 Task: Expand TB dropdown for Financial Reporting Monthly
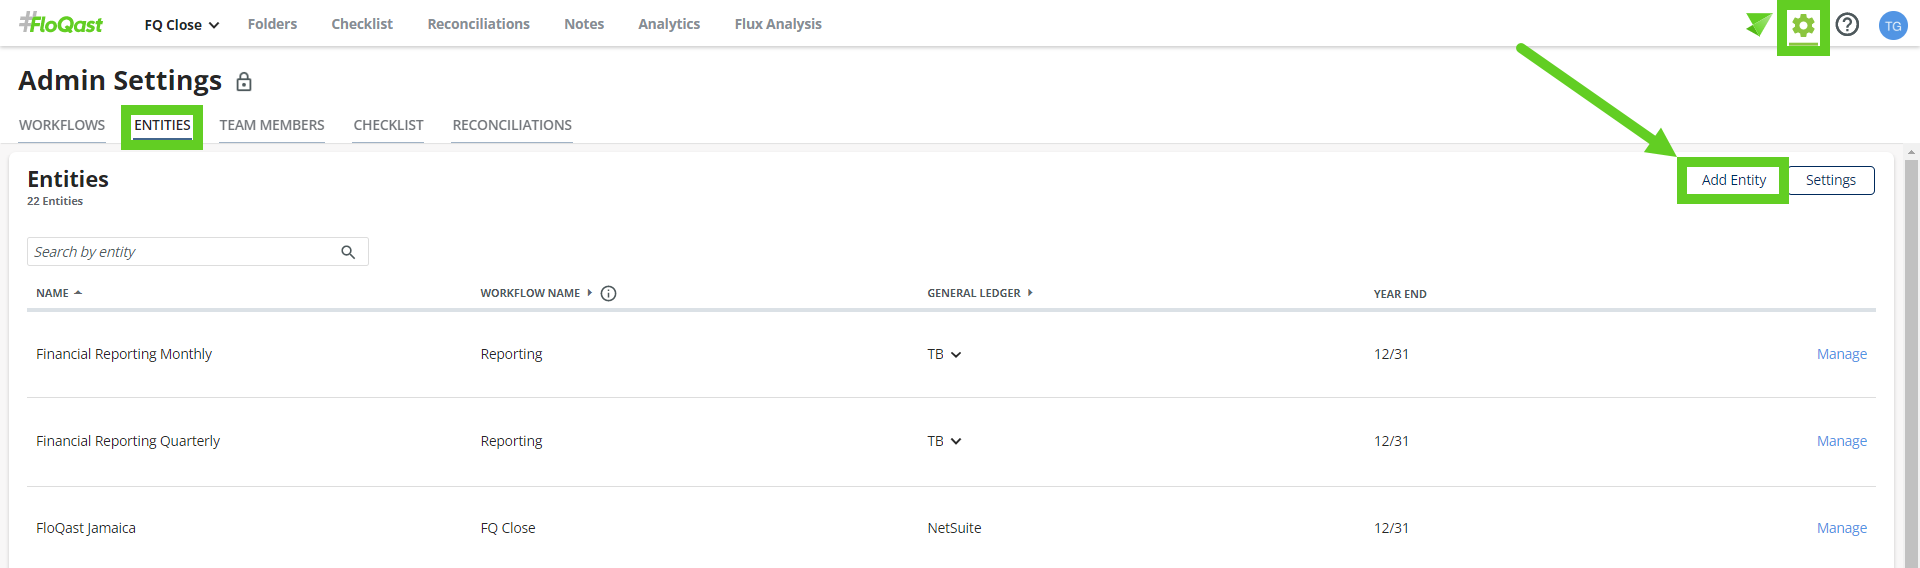[944, 354]
